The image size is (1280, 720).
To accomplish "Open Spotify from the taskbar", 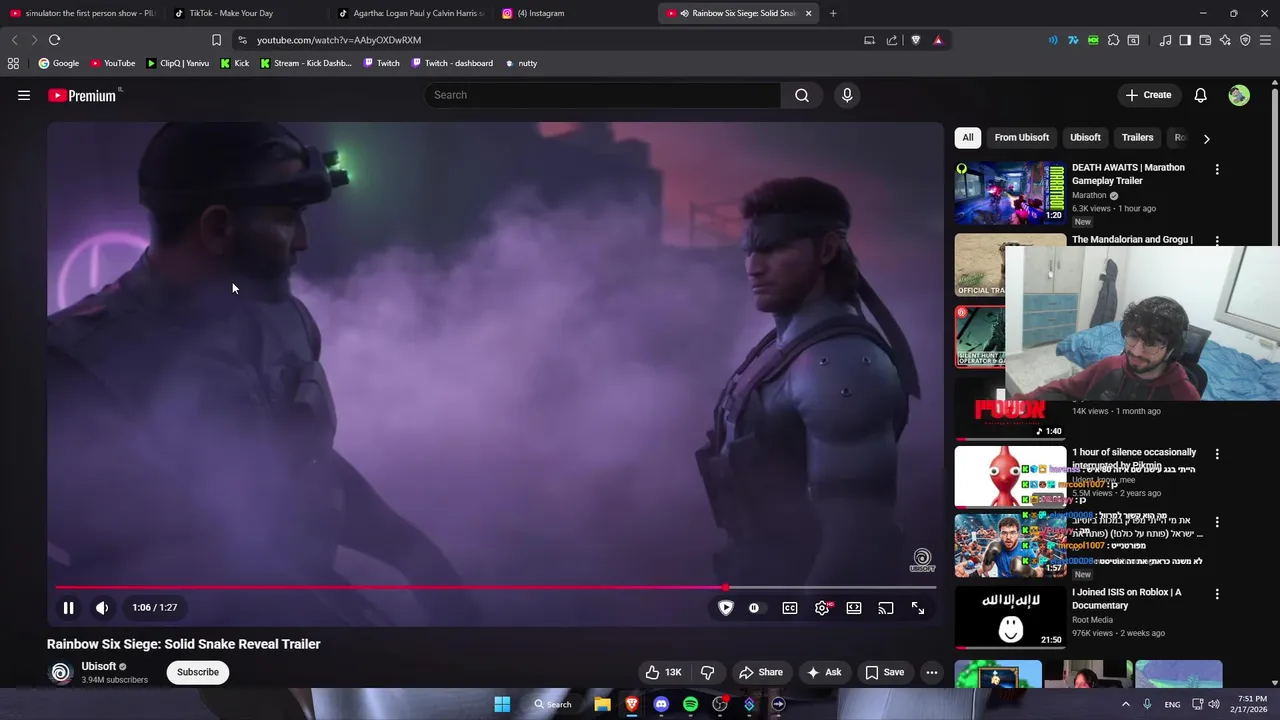I will (690, 704).
